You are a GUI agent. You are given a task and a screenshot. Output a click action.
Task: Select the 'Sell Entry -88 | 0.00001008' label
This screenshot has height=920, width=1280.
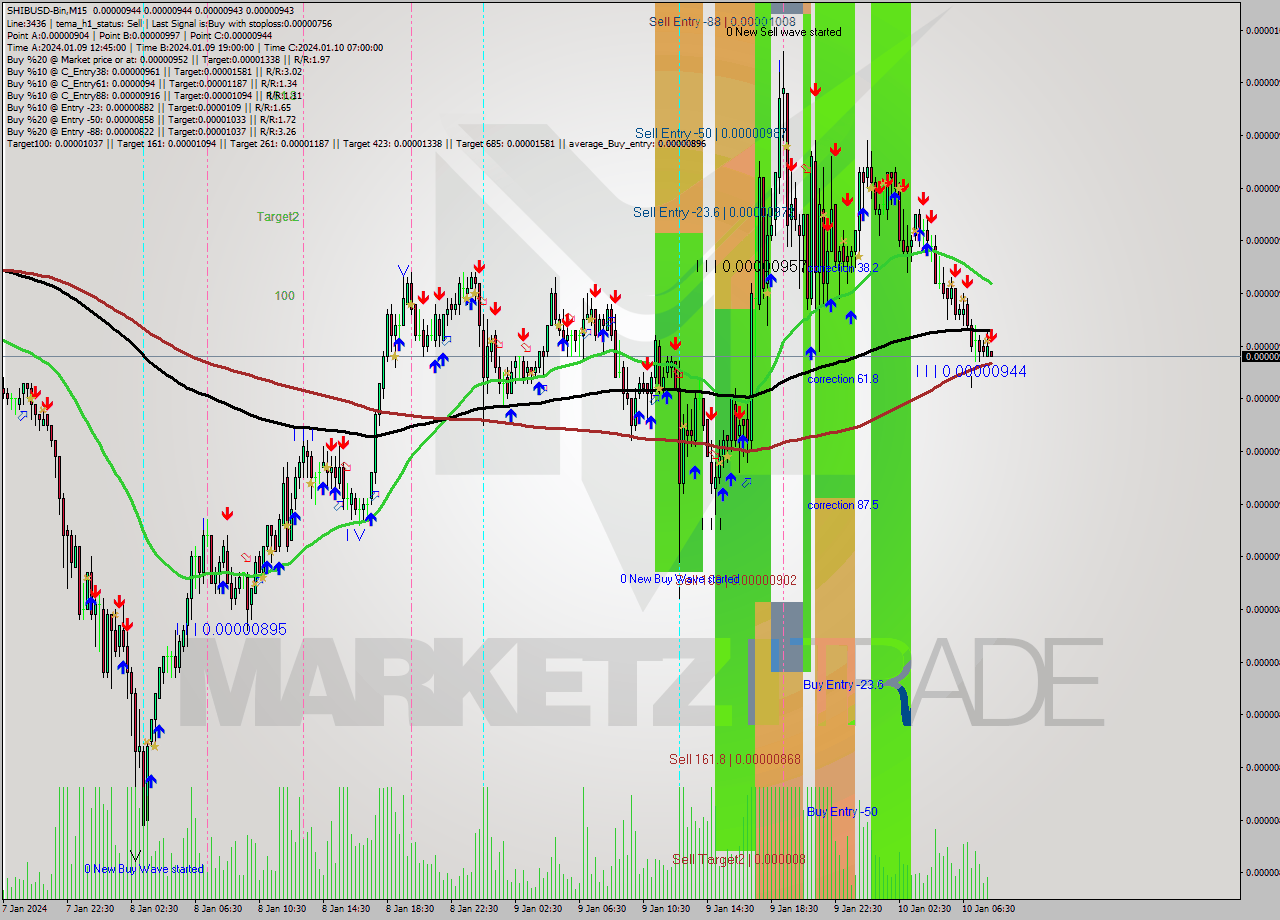[x=722, y=21]
